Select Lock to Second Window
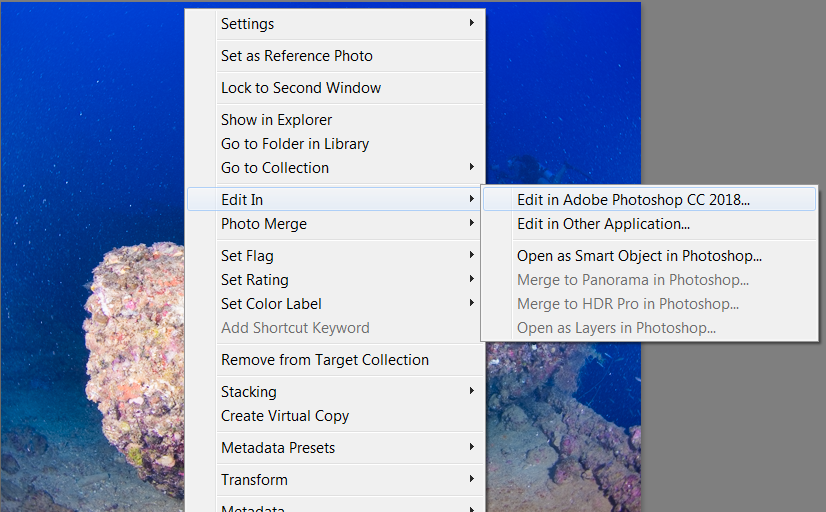Screen dimensions: 826x512 point(335,88)
